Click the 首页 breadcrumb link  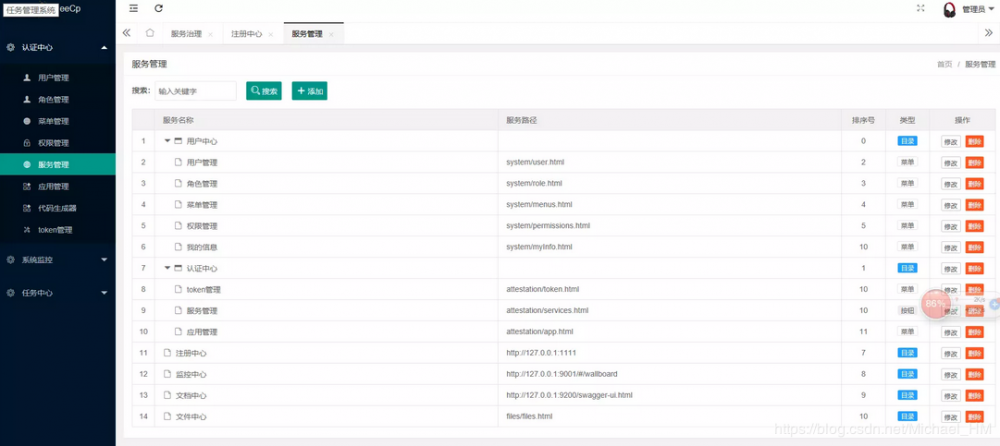pyautogui.click(x=945, y=64)
